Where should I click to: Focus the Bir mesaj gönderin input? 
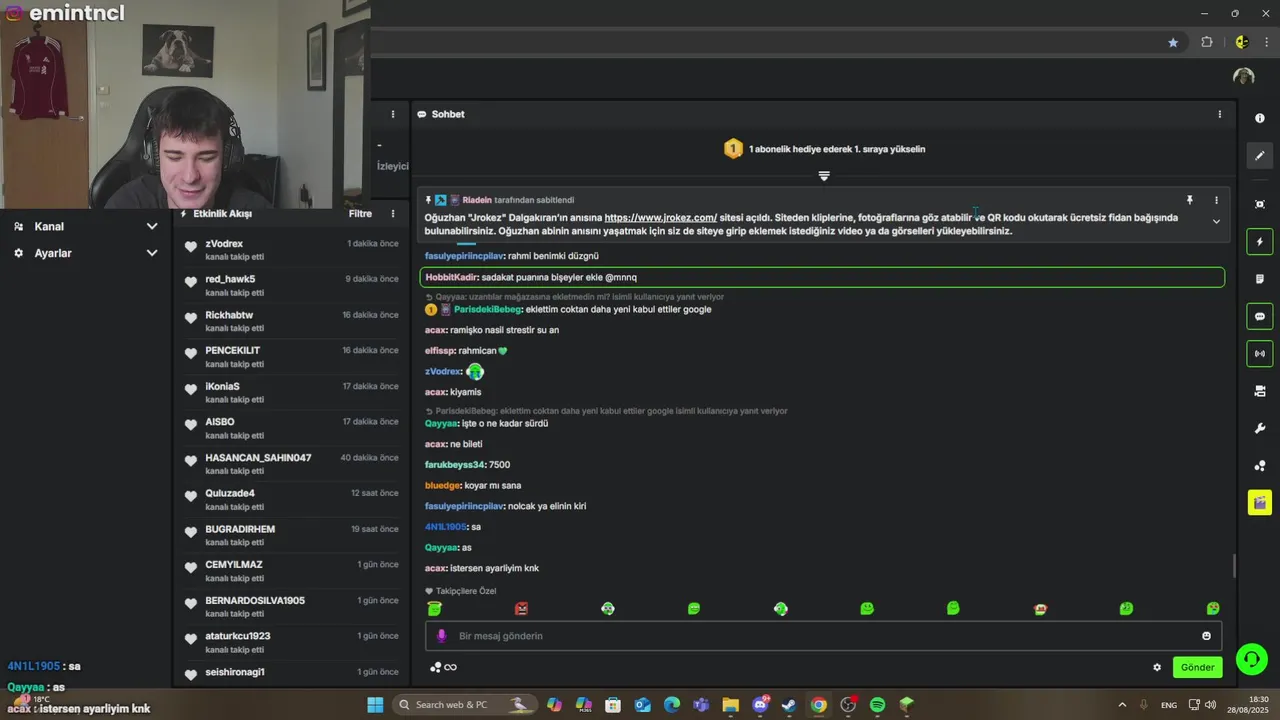[x=824, y=636]
